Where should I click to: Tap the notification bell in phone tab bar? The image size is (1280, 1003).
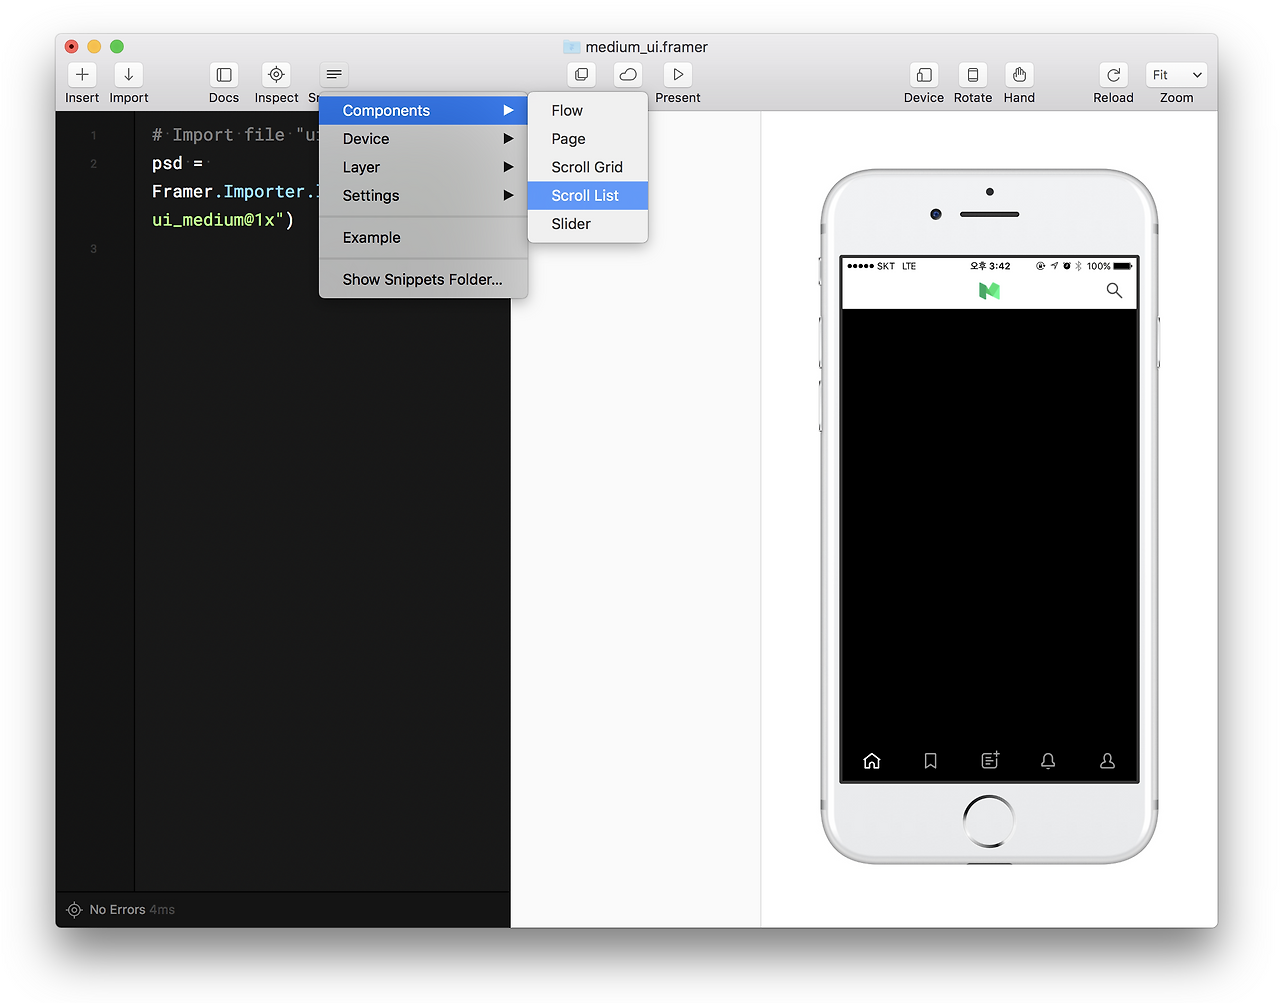1048,761
